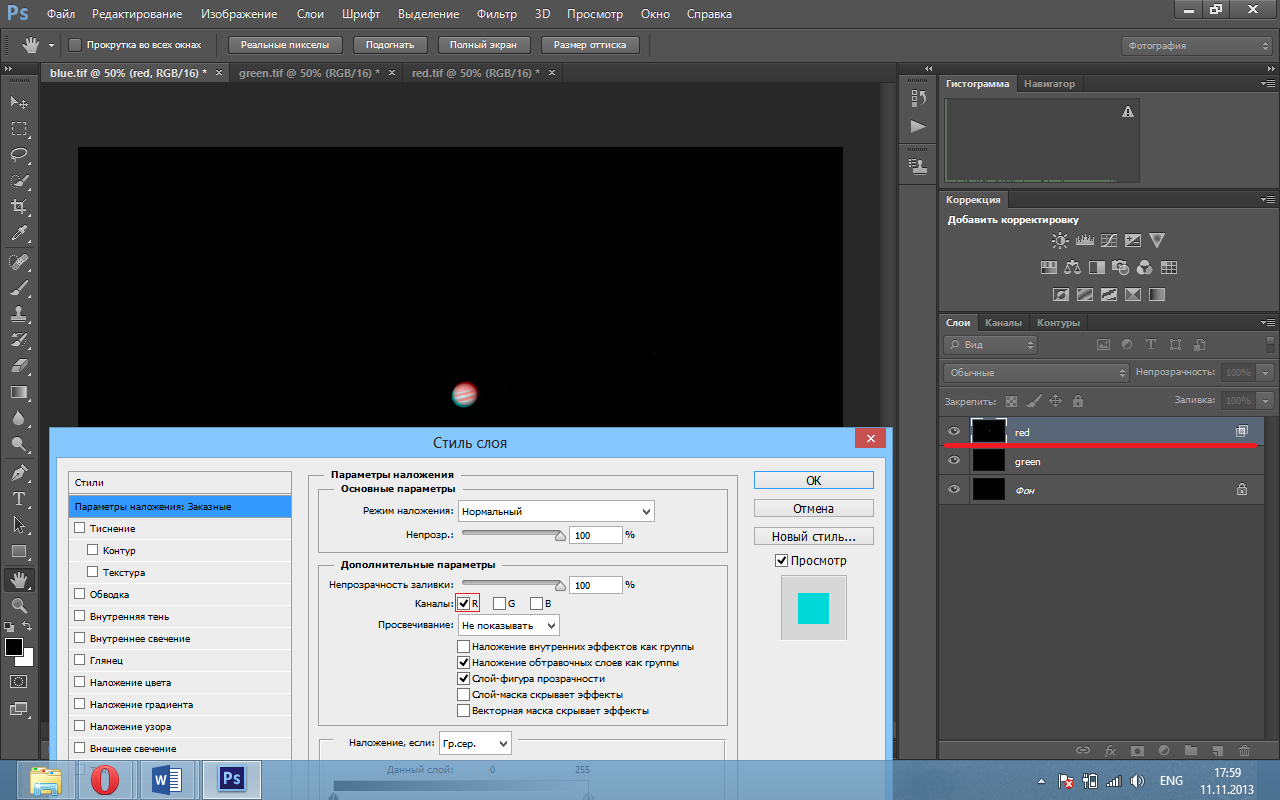The image size is (1280, 800).
Task: Open File Explorer from the taskbar
Action: [x=45, y=779]
